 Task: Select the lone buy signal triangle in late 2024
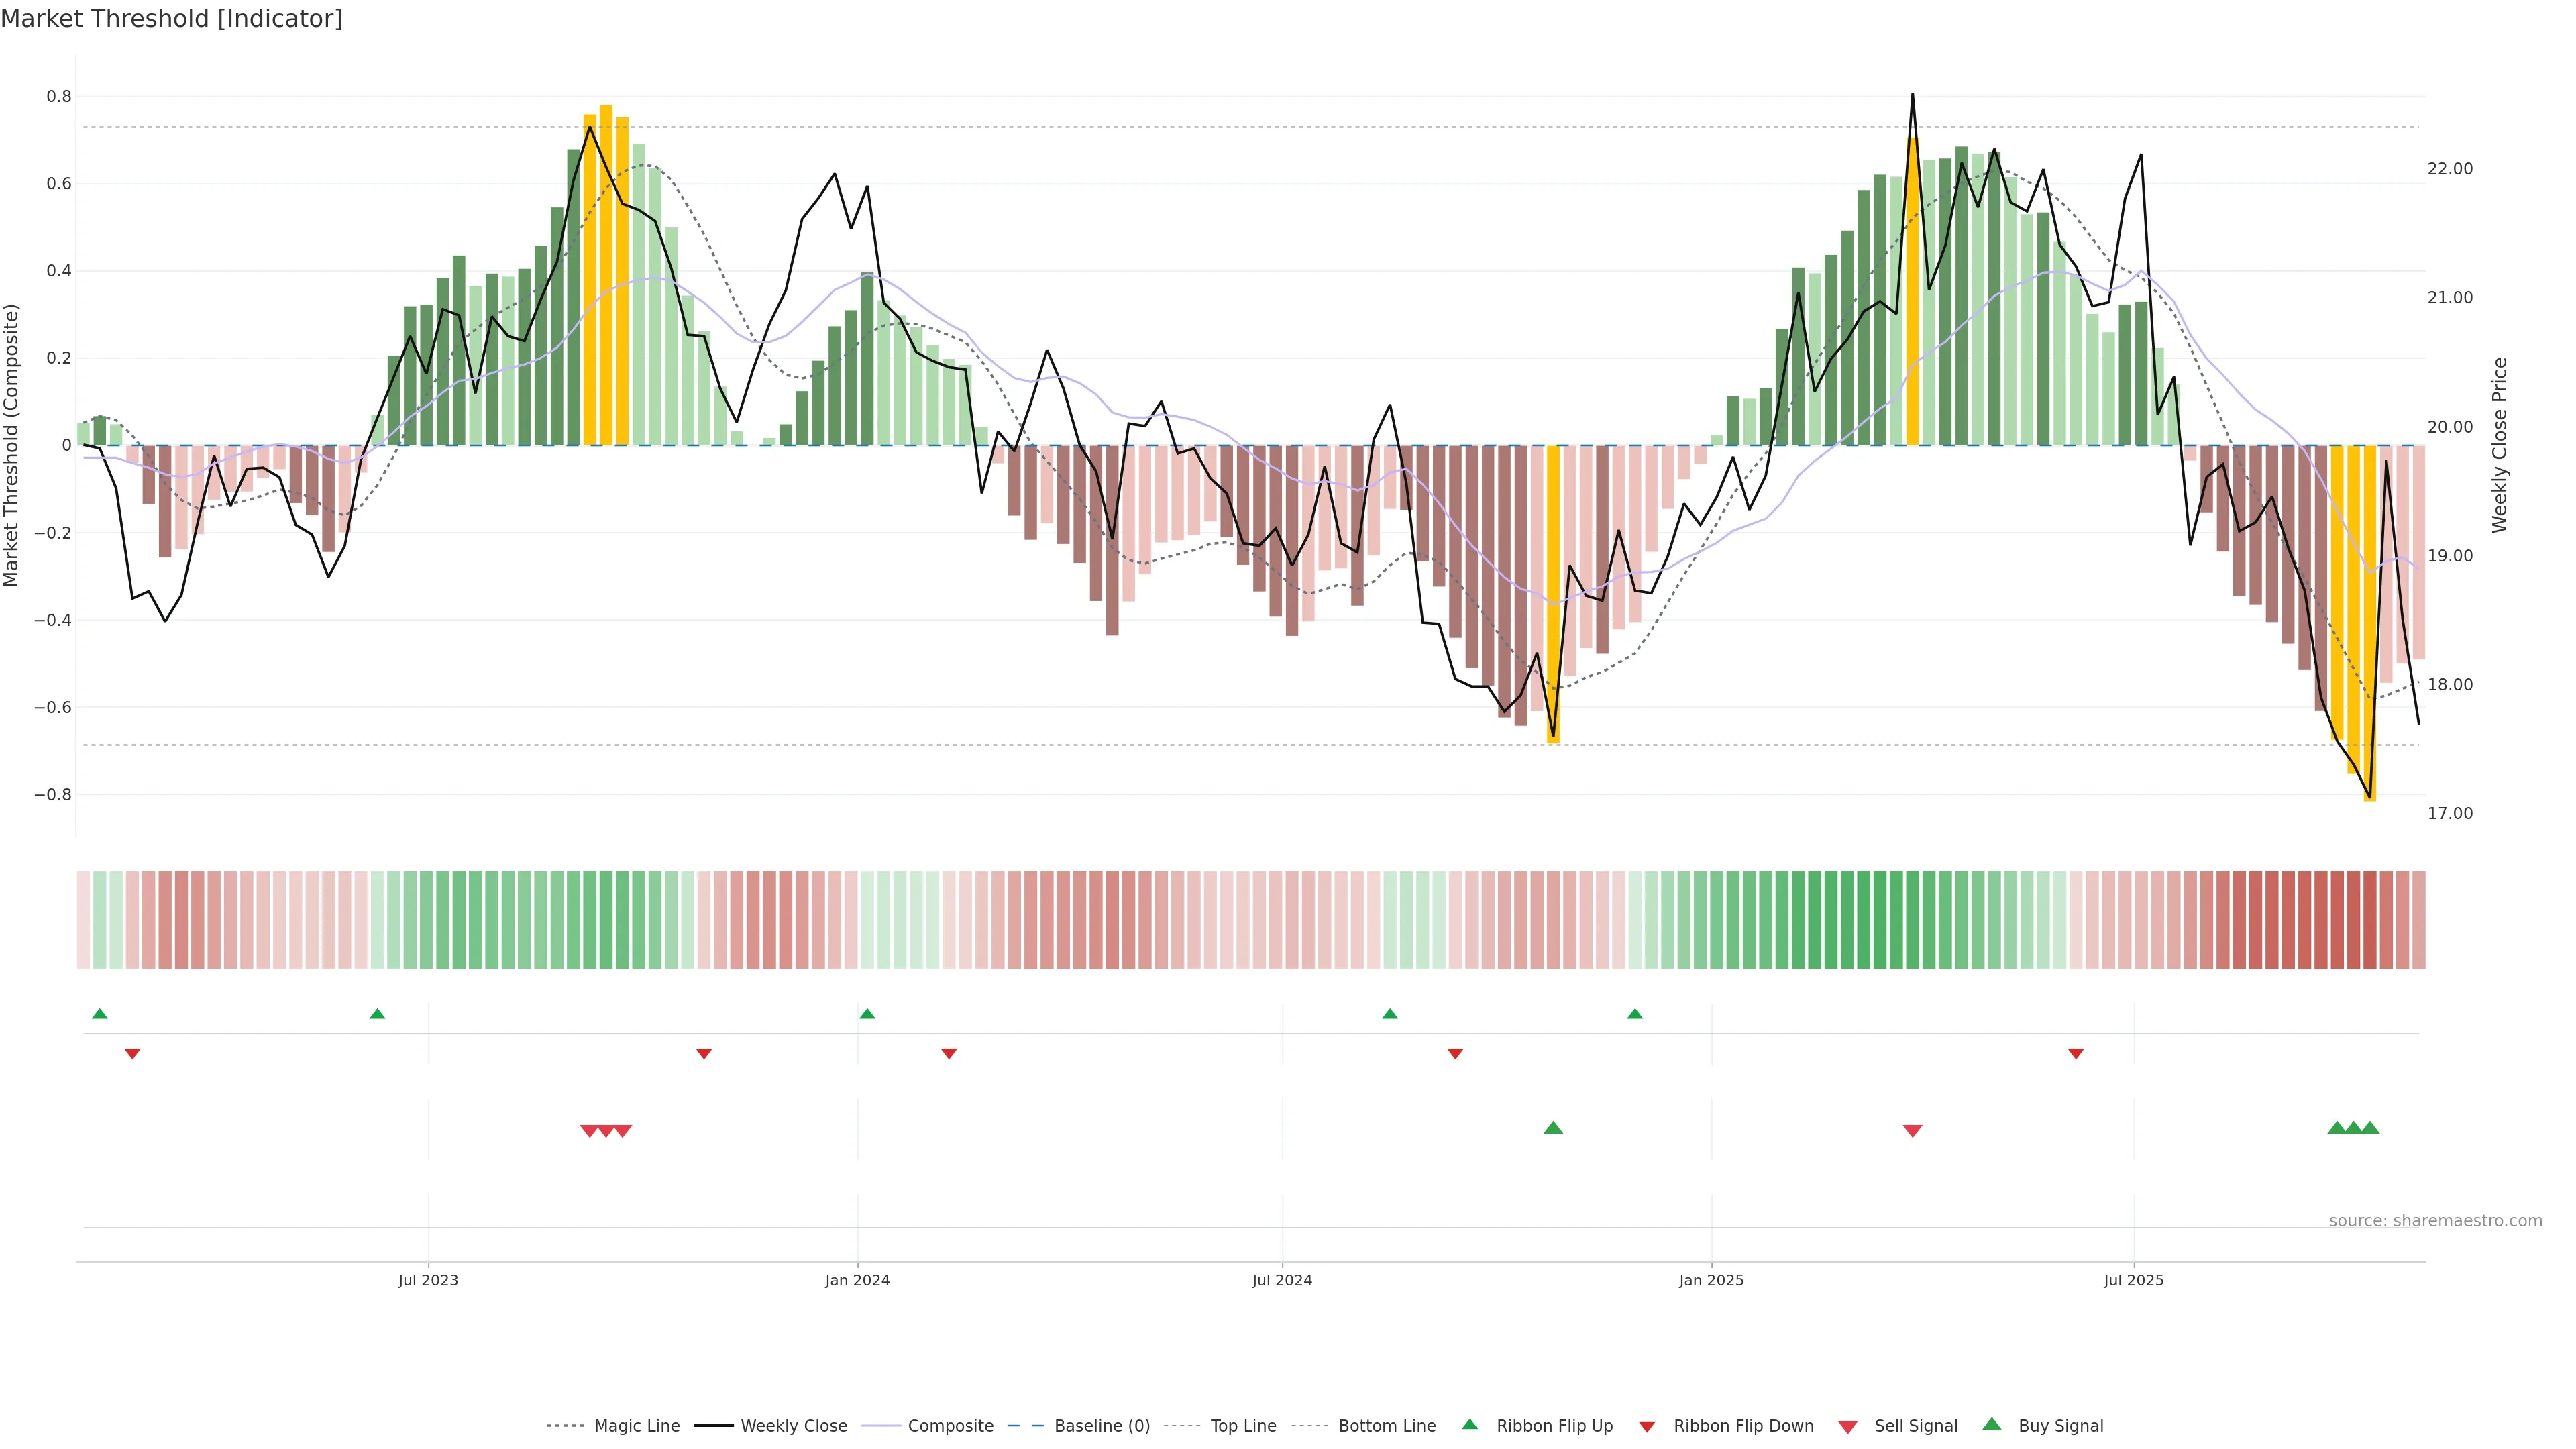pyautogui.click(x=1553, y=1128)
